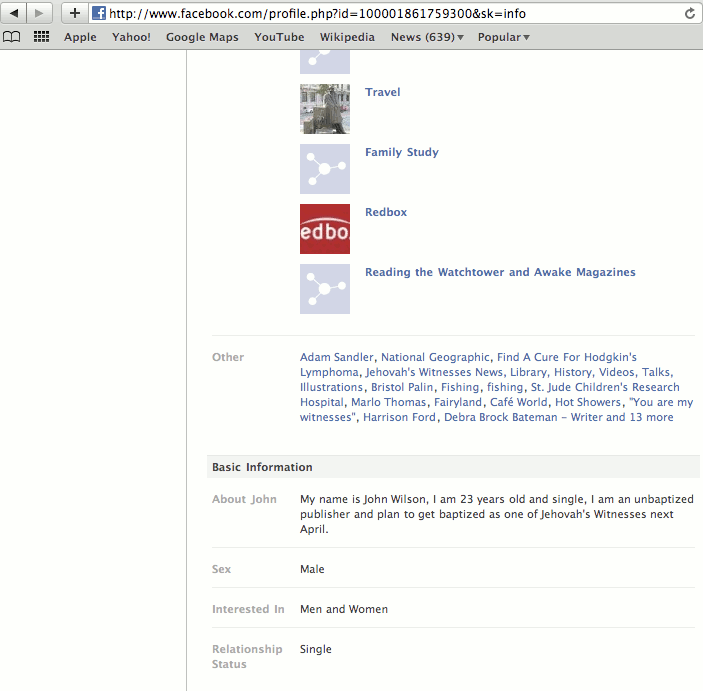
Task: Open the Café World link
Action: (x=518, y=402)
